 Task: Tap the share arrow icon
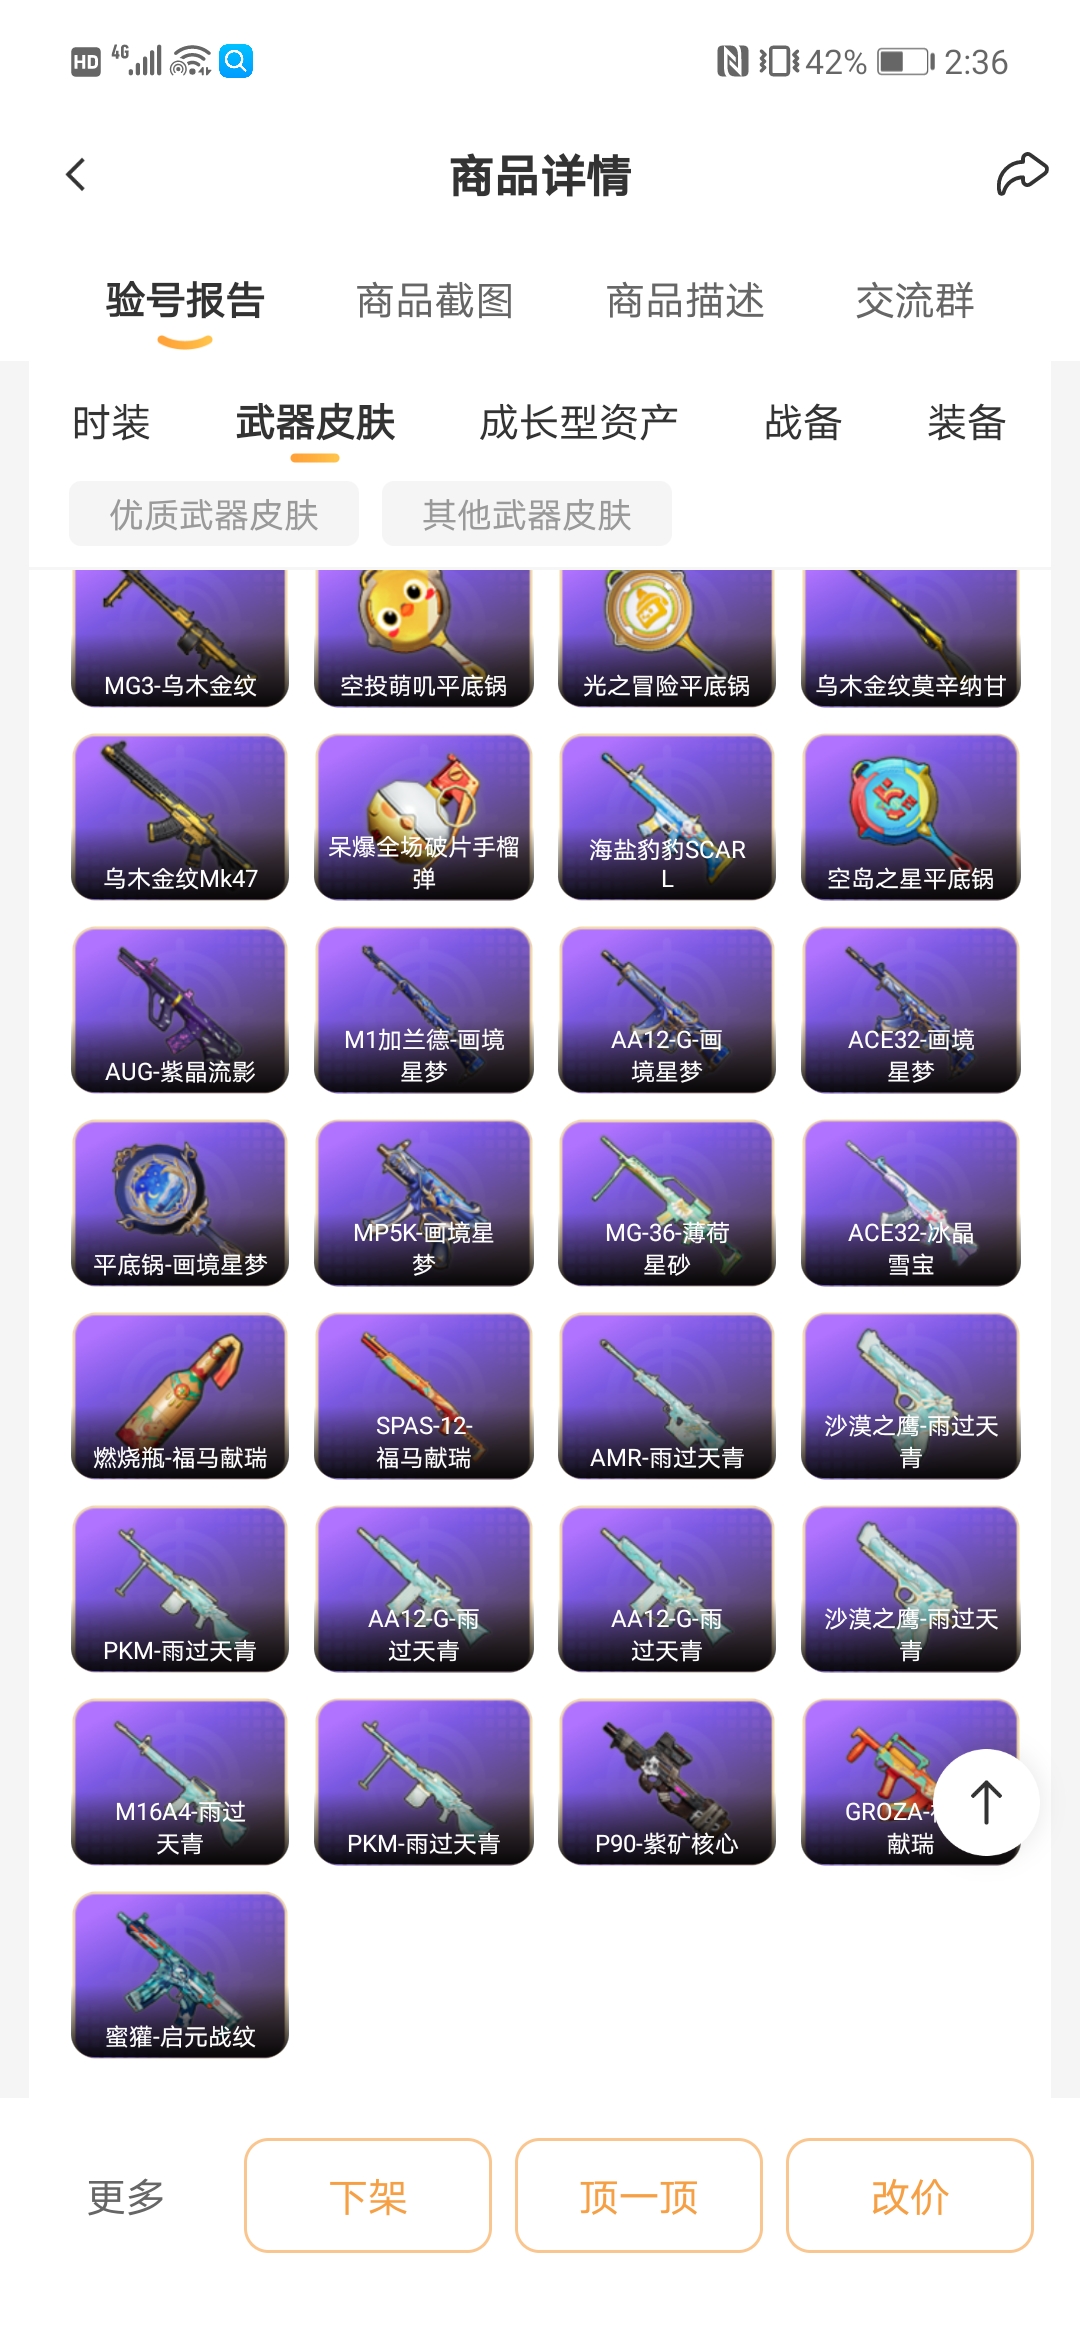(x=1021, y=175)
